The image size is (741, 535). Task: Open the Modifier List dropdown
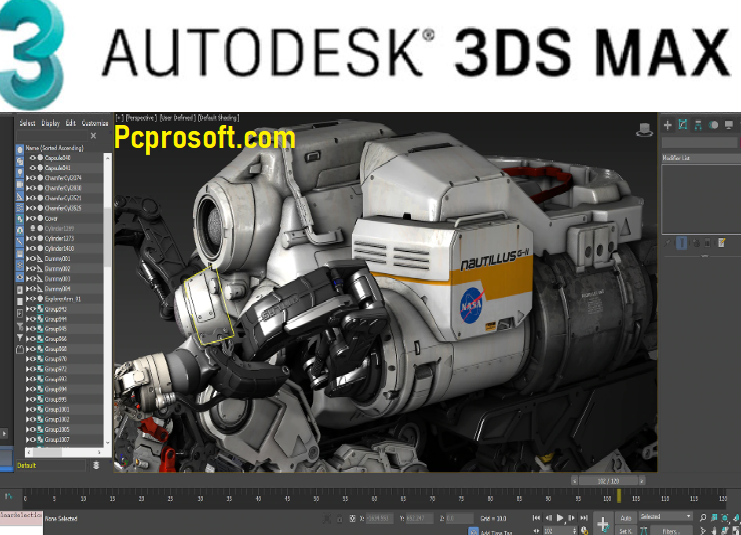click(701, 158)
